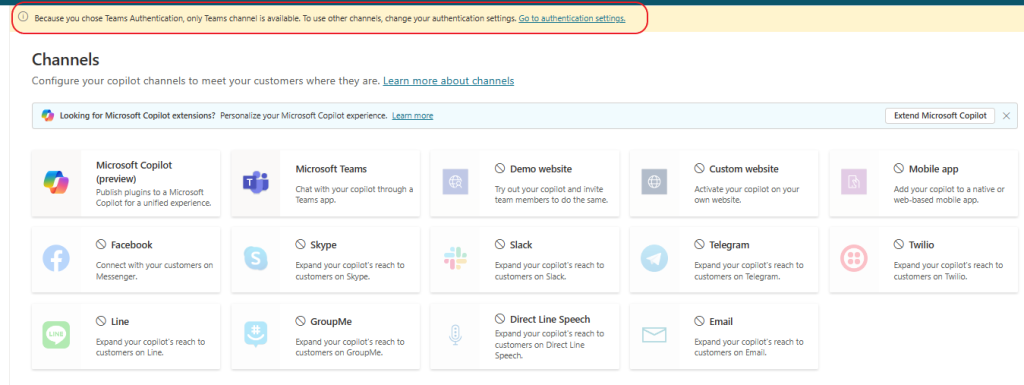Click the Twilio logo icon

tap(854, 258)
